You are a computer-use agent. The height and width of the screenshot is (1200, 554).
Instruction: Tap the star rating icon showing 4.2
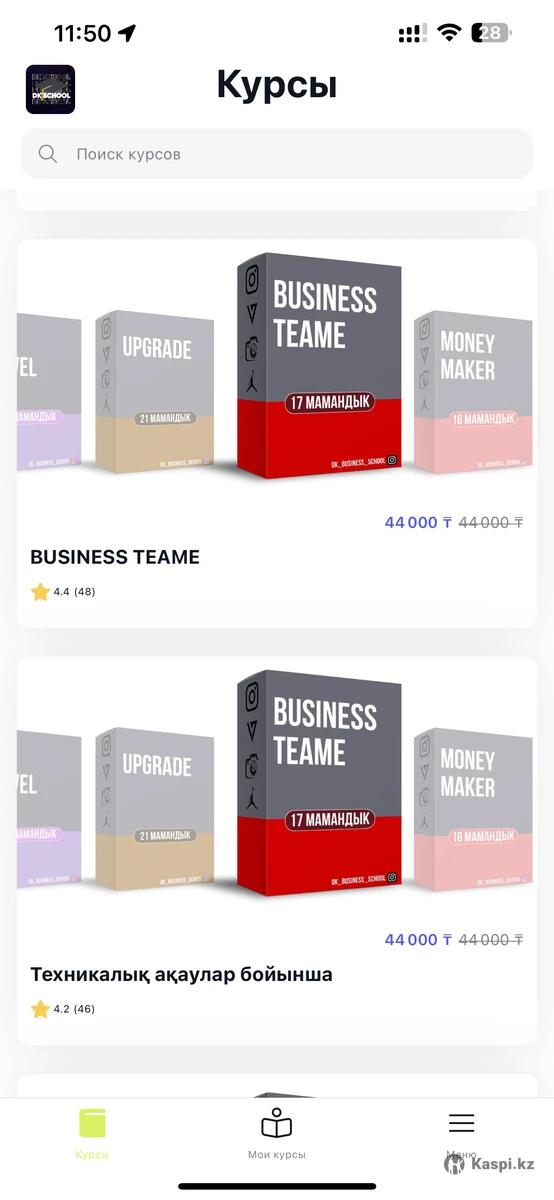click(x=40, y=1009)
